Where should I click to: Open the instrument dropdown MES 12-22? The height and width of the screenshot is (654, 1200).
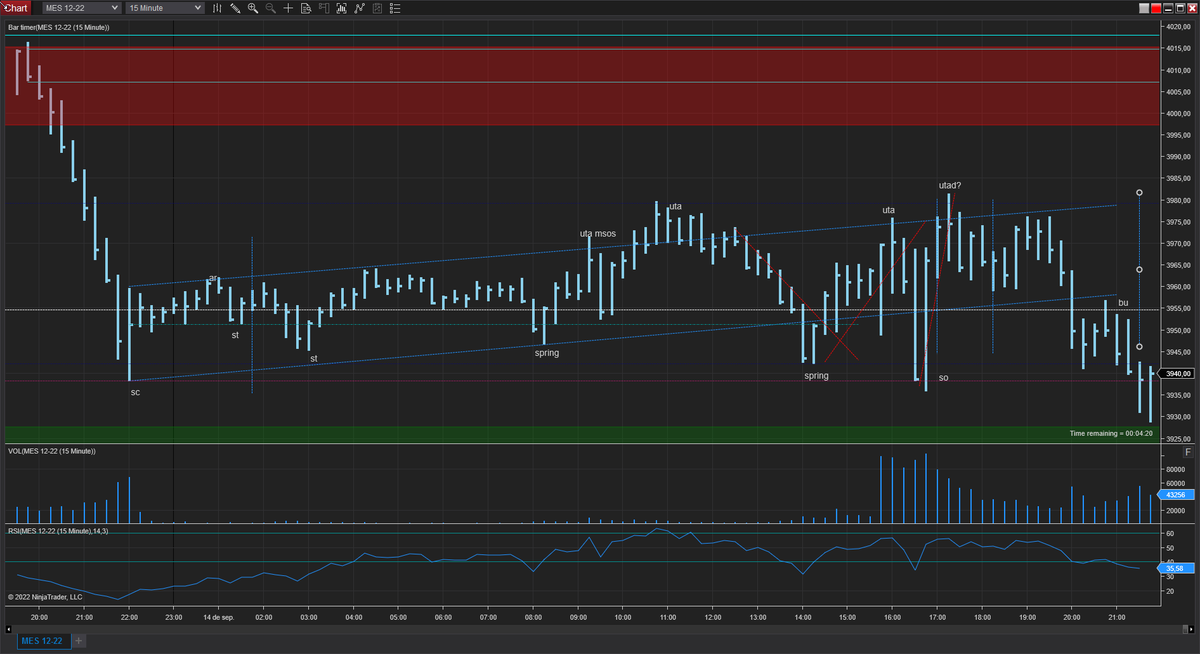coord(82,8)
